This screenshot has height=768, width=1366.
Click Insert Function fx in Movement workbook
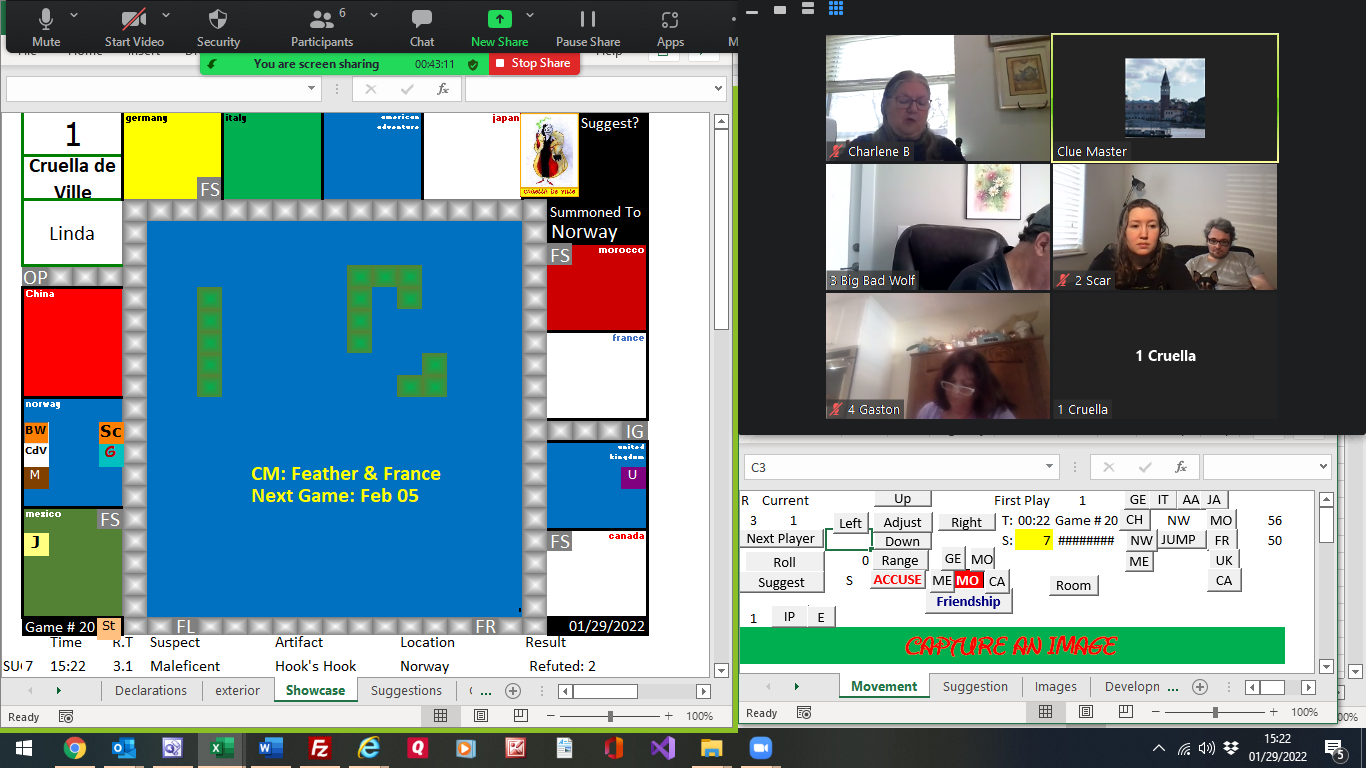(x=1181, y=467)
